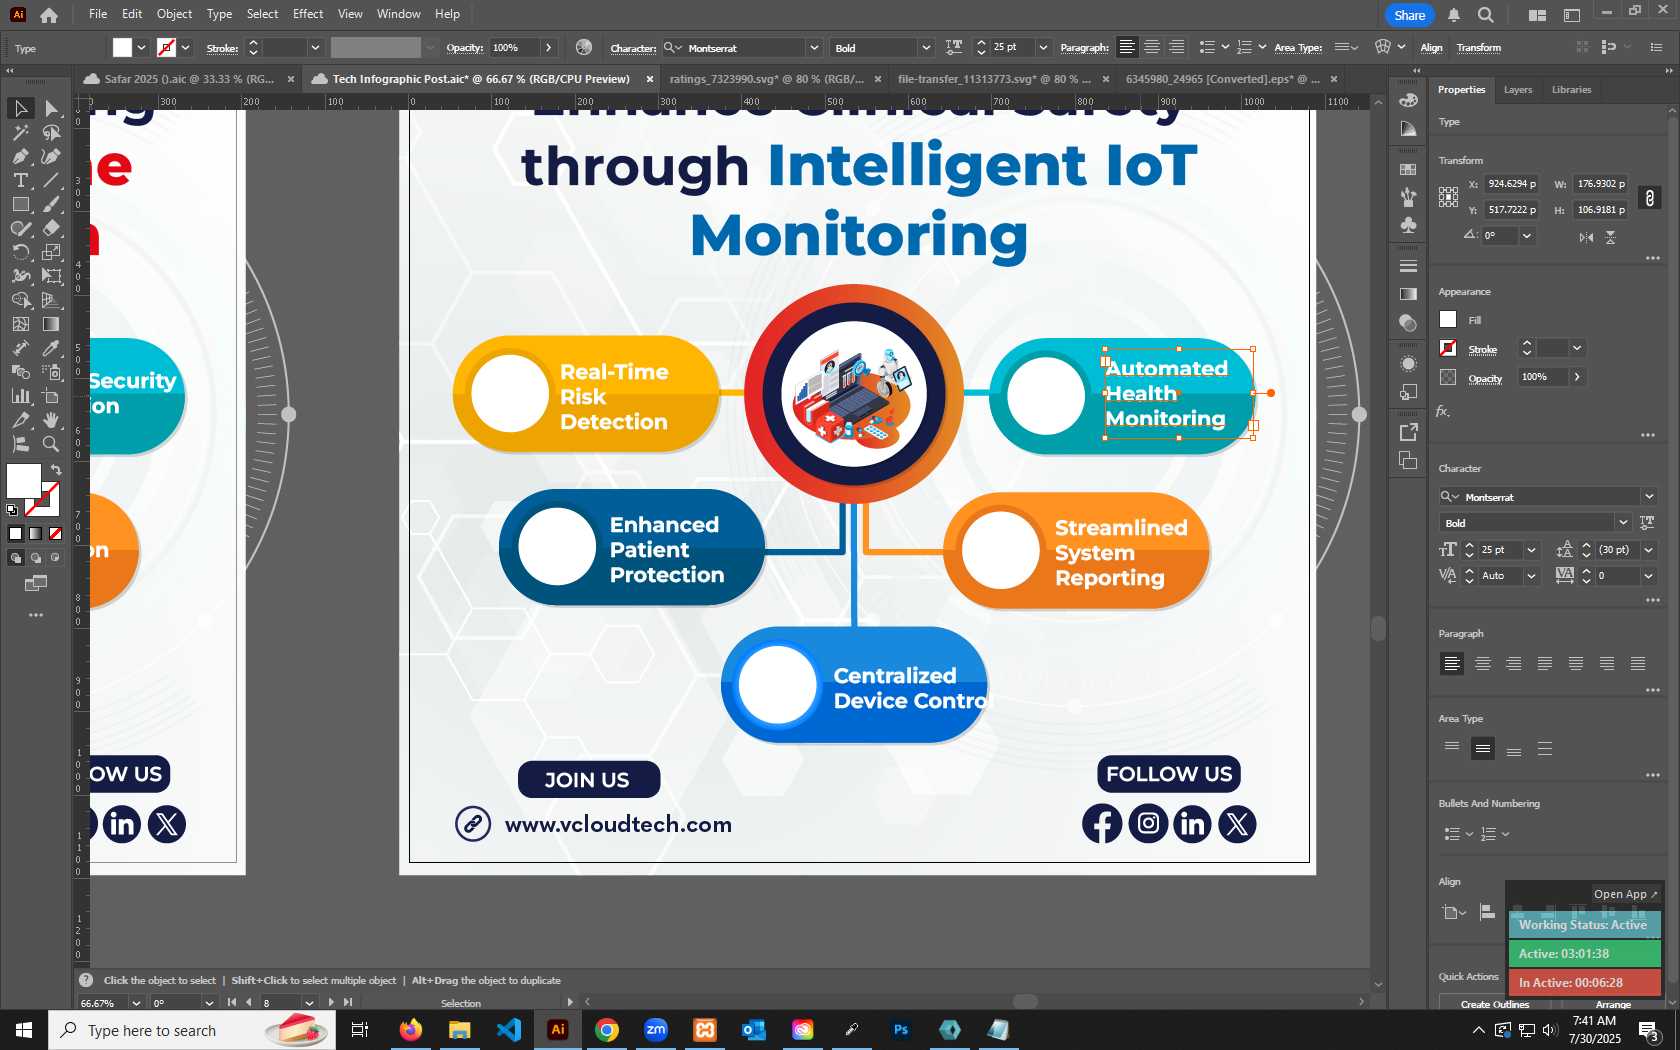Choose the Artboard tool
The image size is (1680, 1050).
click(51, 396)
